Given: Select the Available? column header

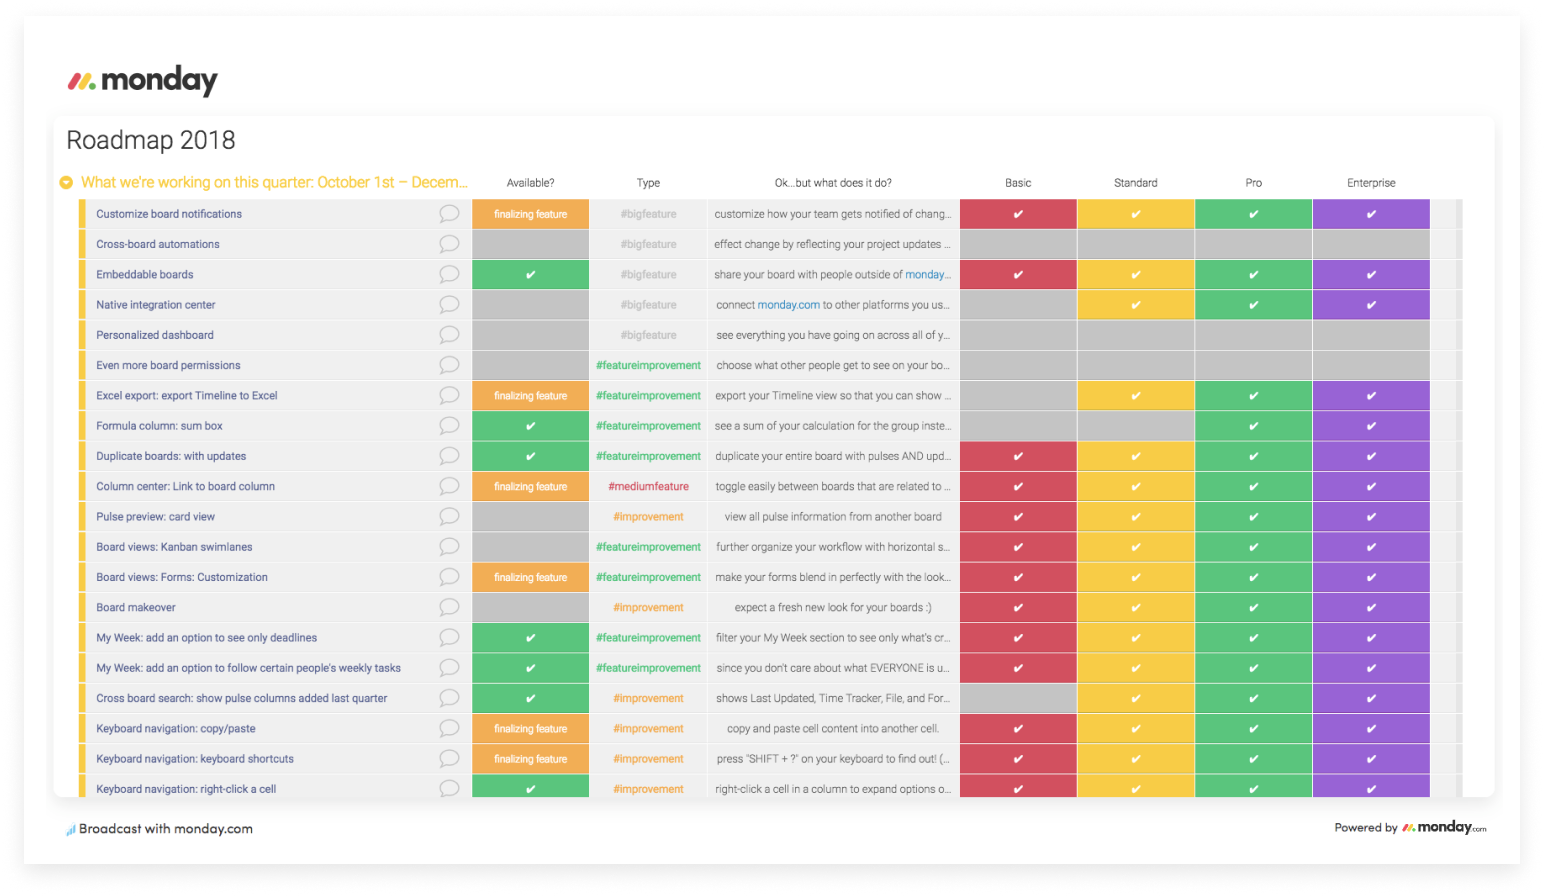Looking at the screenshot, I should coord(530,183).
